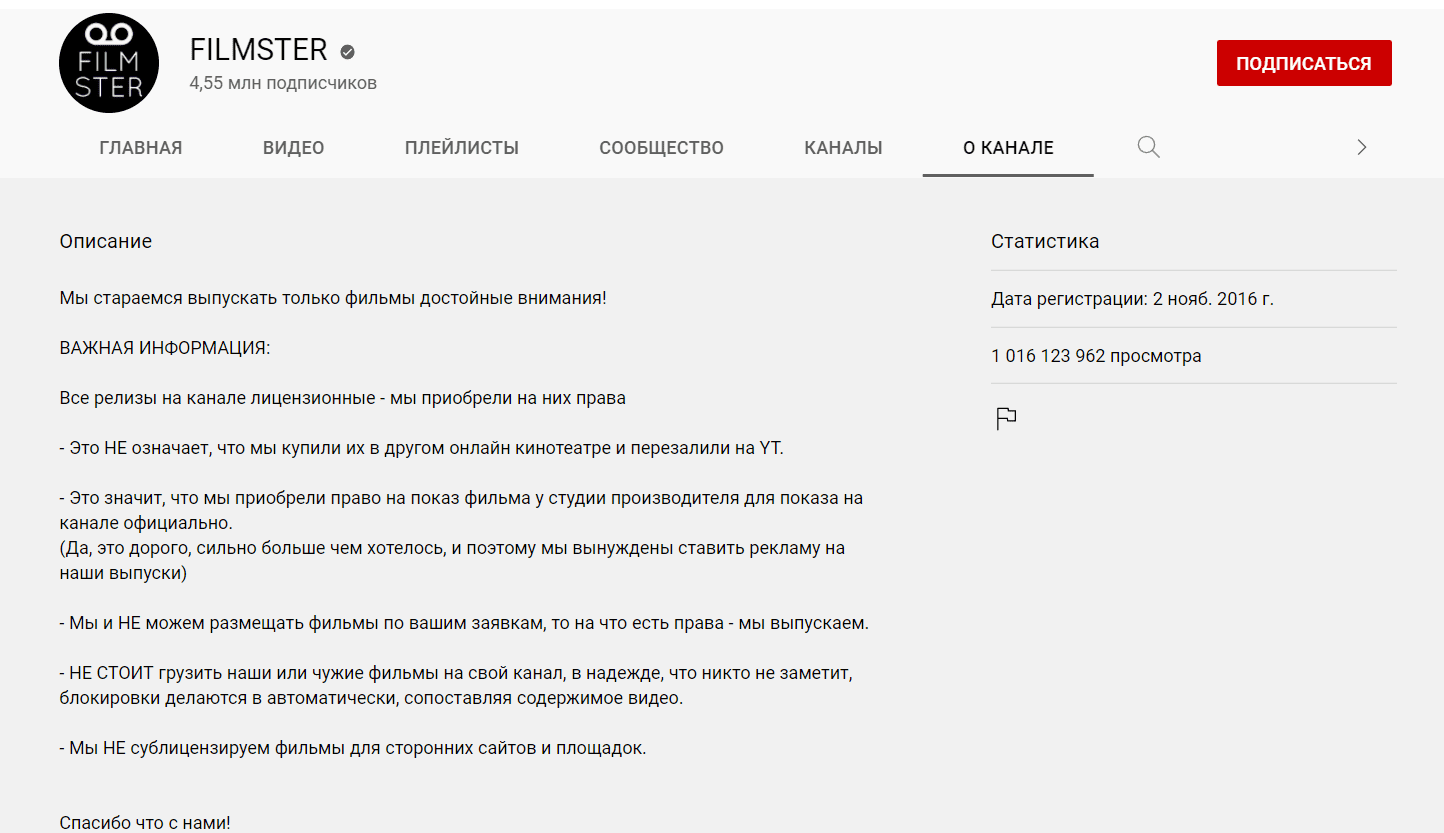Click the line about перезалили на YT

[422, 448]
